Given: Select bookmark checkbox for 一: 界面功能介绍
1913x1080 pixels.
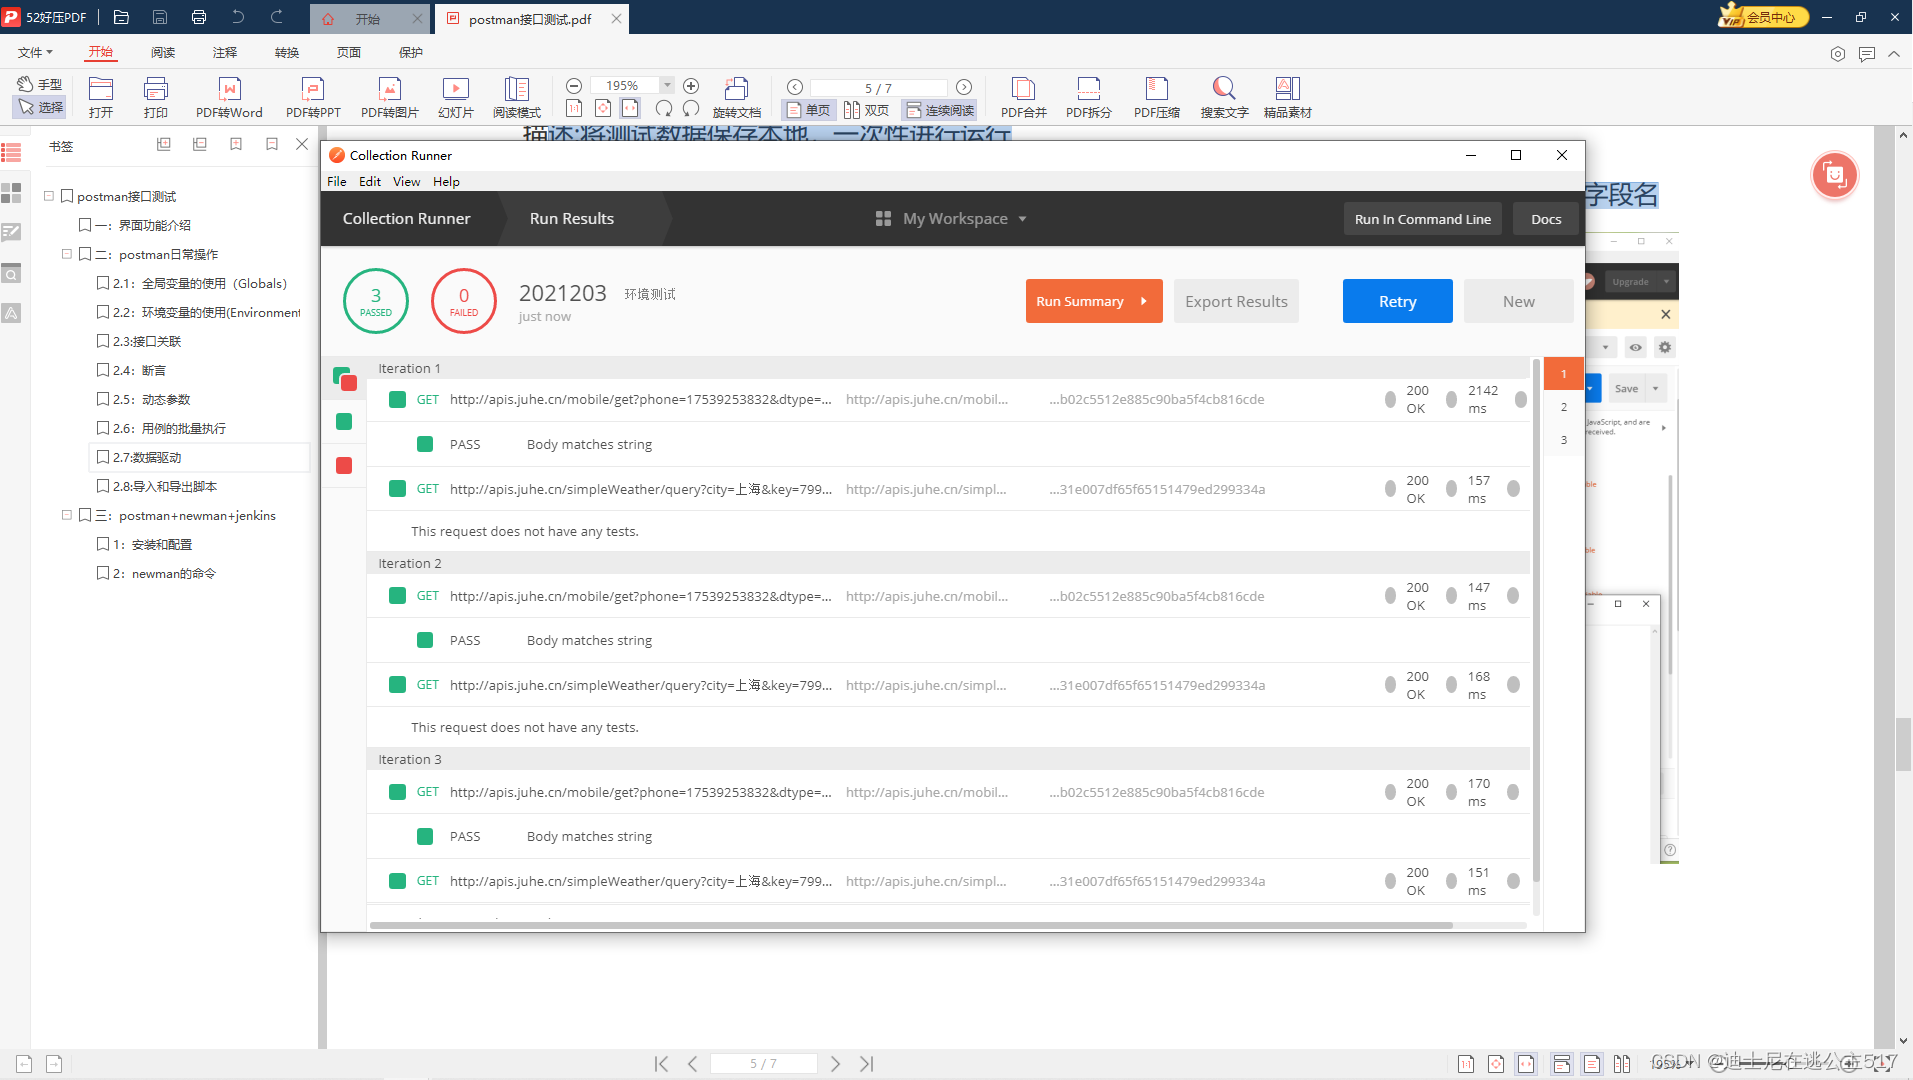Looking at the screenshot, I should 85,225.
